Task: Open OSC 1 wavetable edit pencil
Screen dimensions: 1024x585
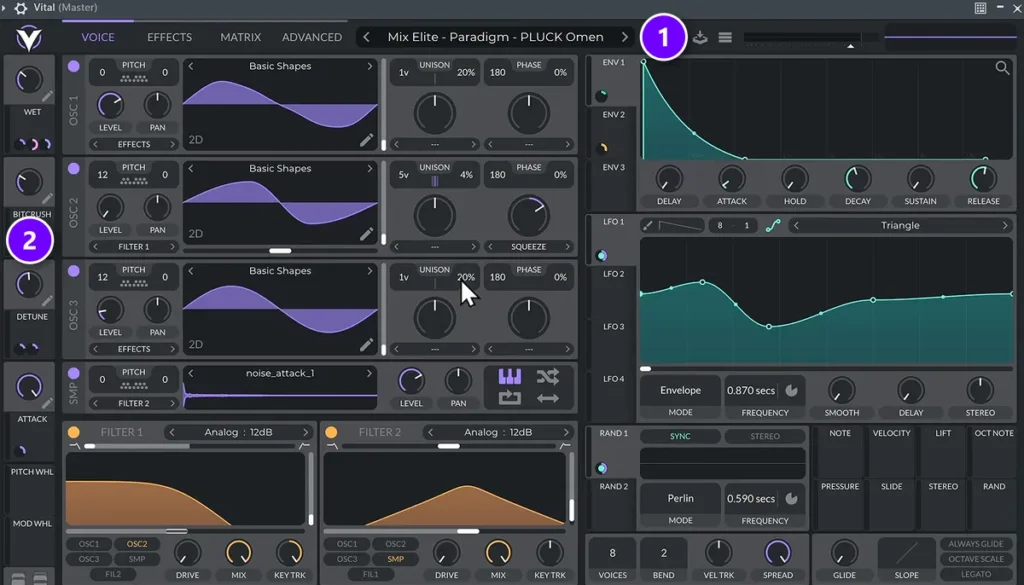Action: tap(366, 140)
